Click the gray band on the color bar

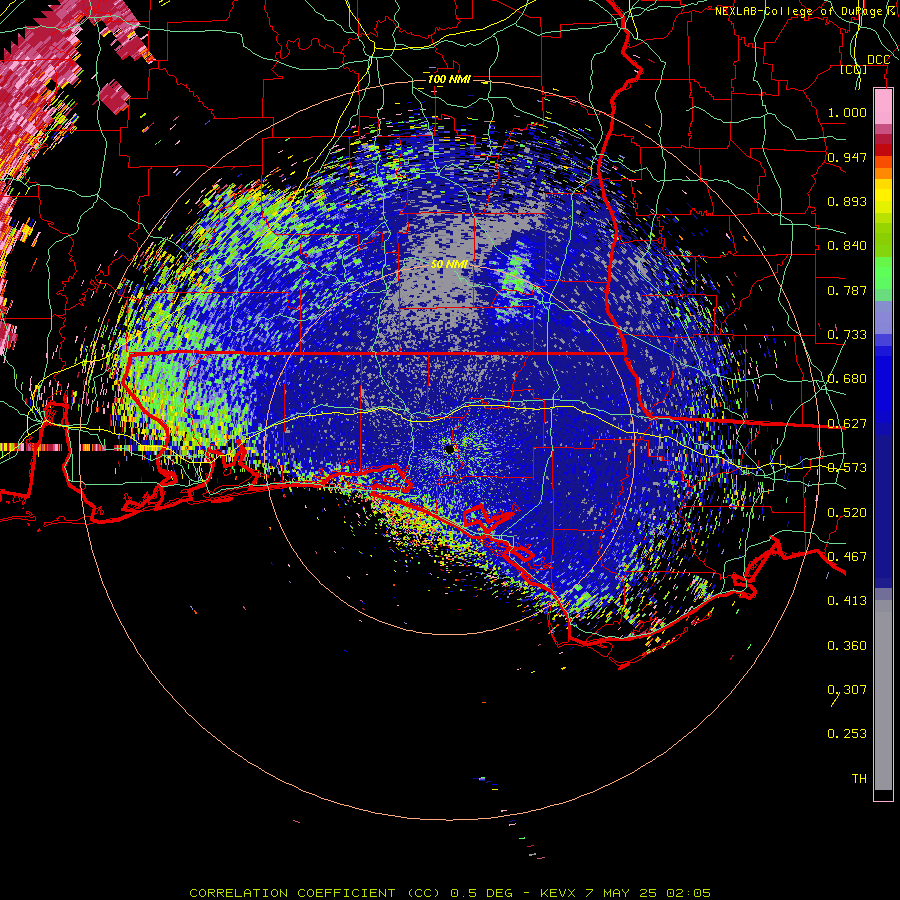point(883,695)
